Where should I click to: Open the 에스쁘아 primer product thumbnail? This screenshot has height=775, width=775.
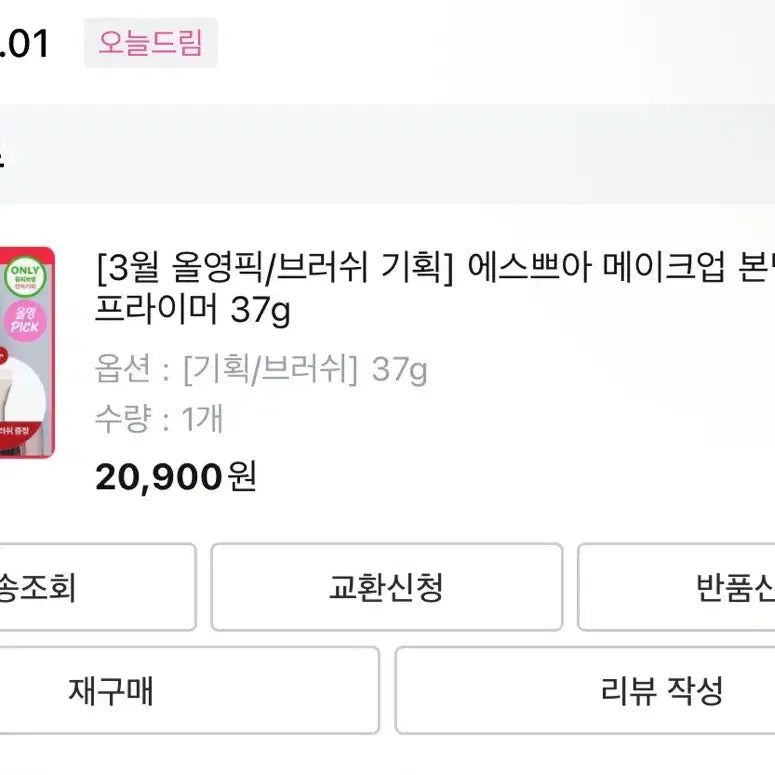(x=26, y=352)
